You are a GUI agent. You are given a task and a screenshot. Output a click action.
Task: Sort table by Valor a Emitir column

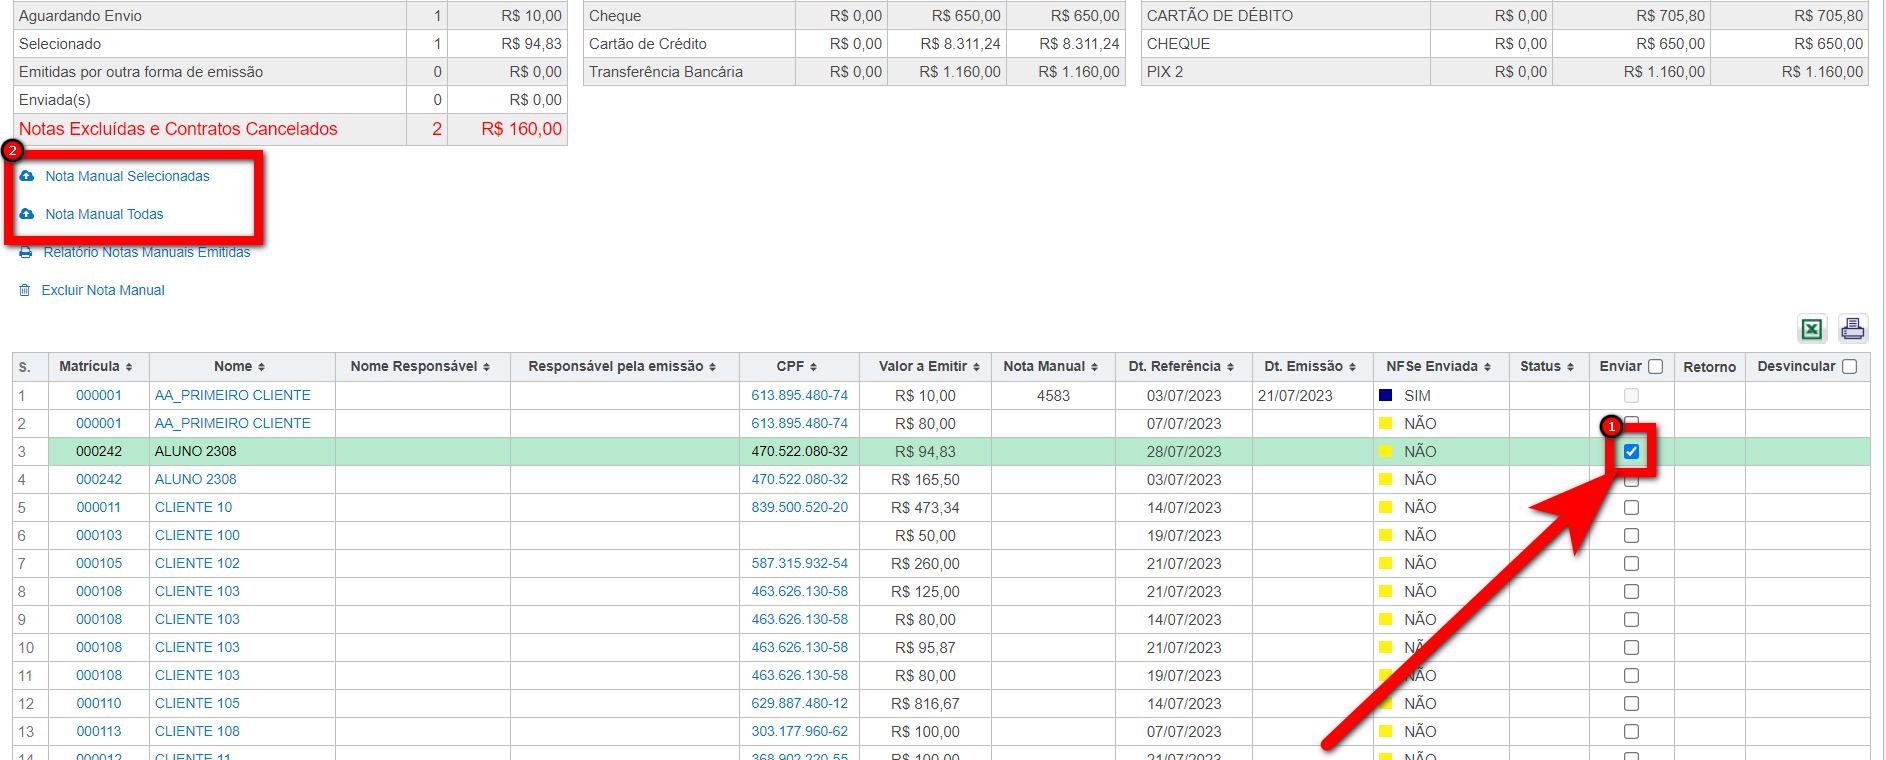point(928,366)
